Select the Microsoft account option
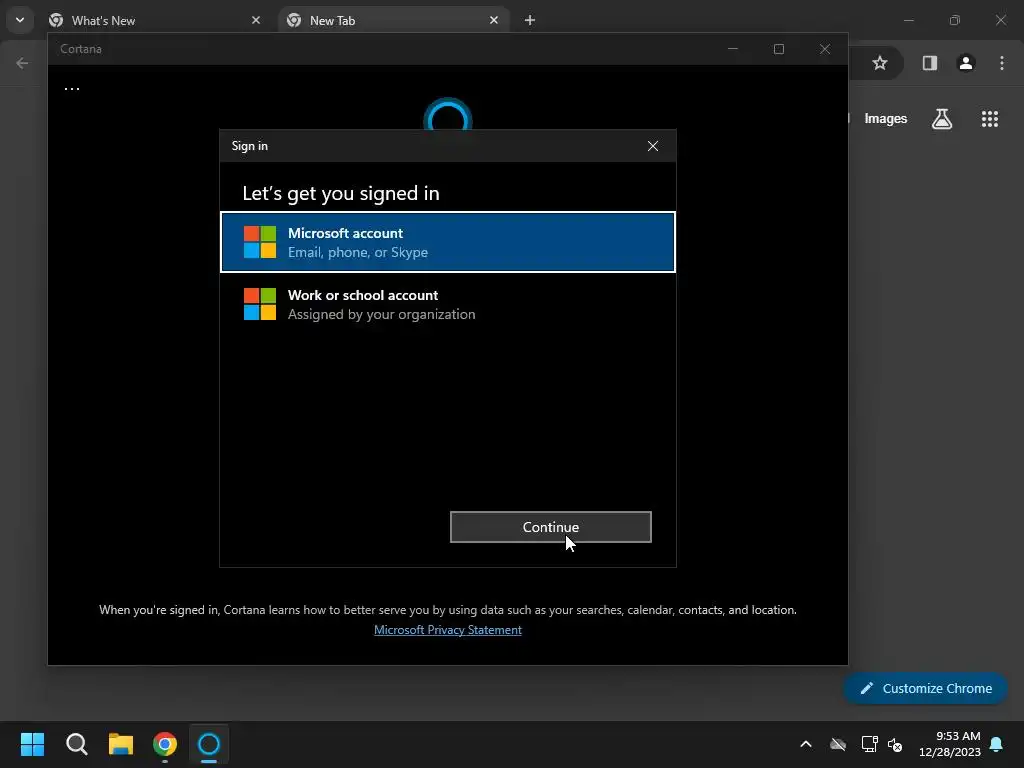This screenshot has width=1024, height=768. [x=447, y=242]
